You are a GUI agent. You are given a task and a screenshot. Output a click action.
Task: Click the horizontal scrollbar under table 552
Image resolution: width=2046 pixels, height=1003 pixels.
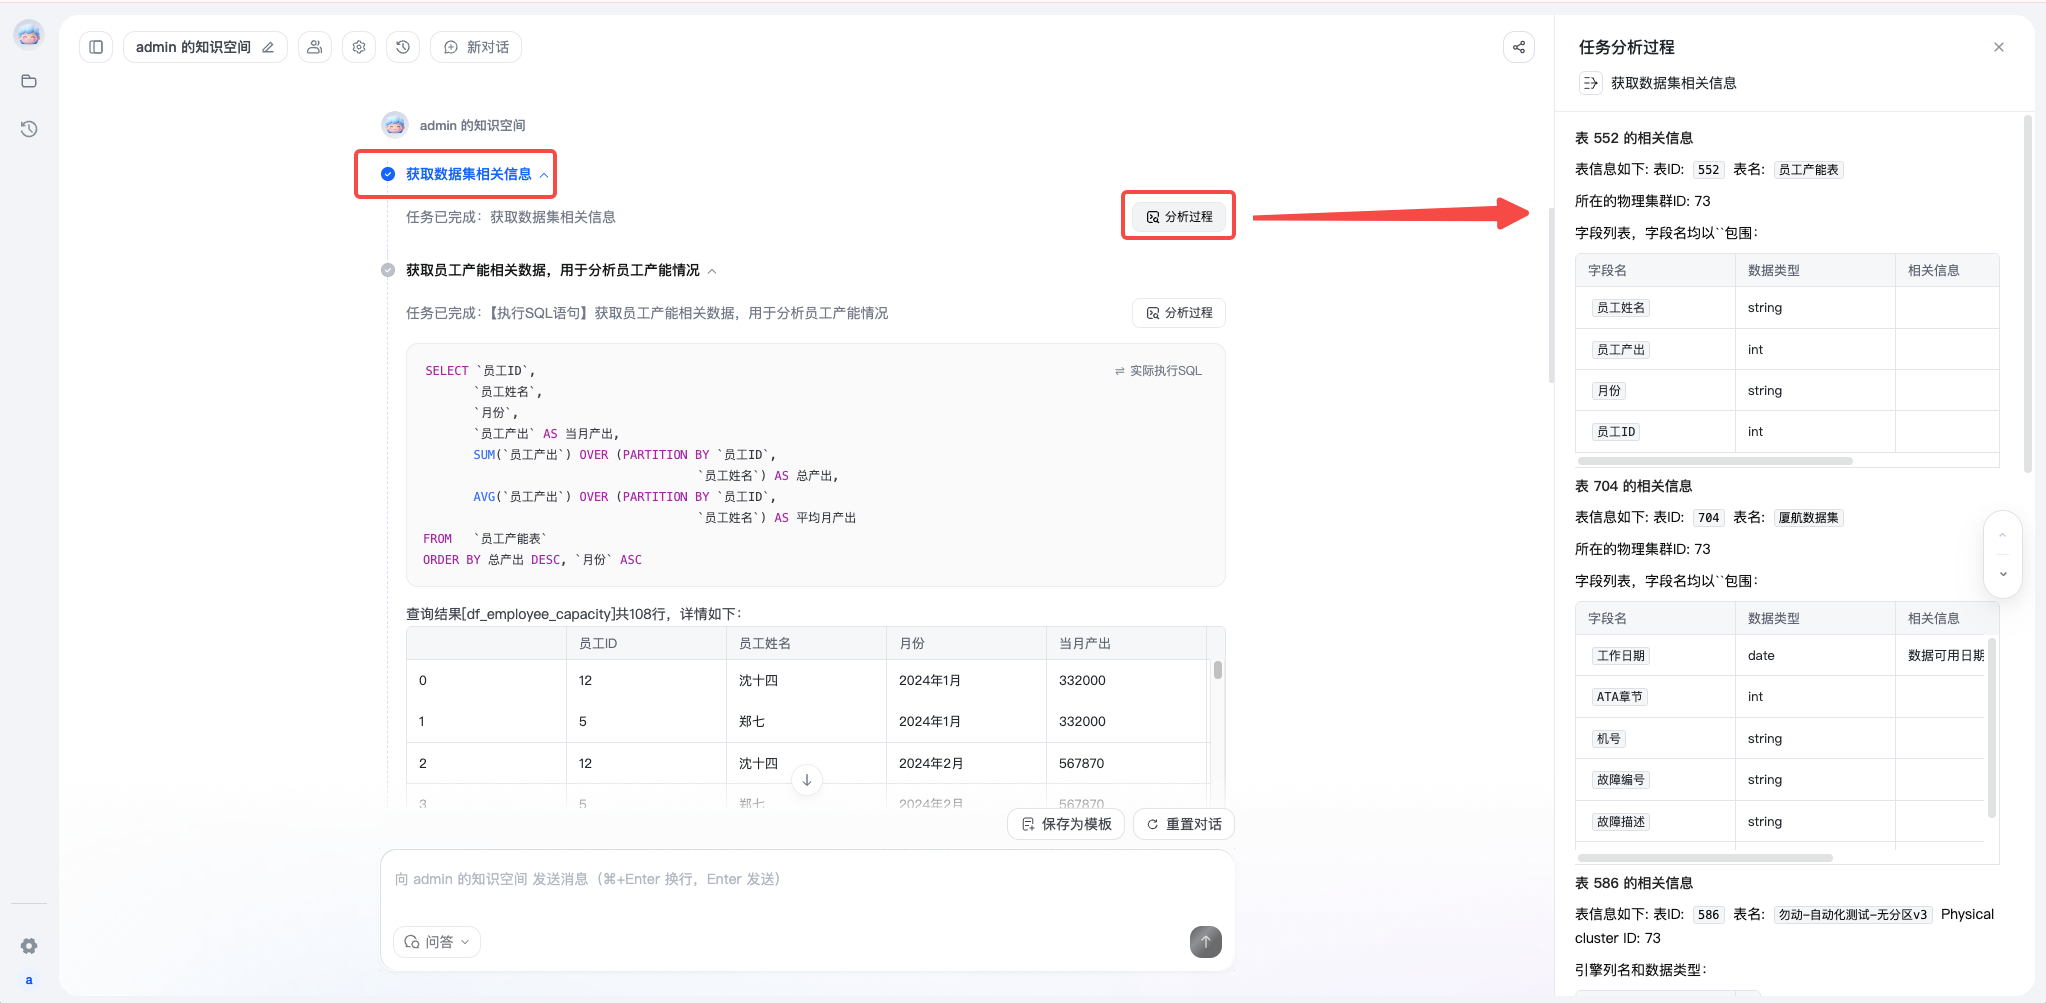pyautogui.click(x=1715, y=461)
